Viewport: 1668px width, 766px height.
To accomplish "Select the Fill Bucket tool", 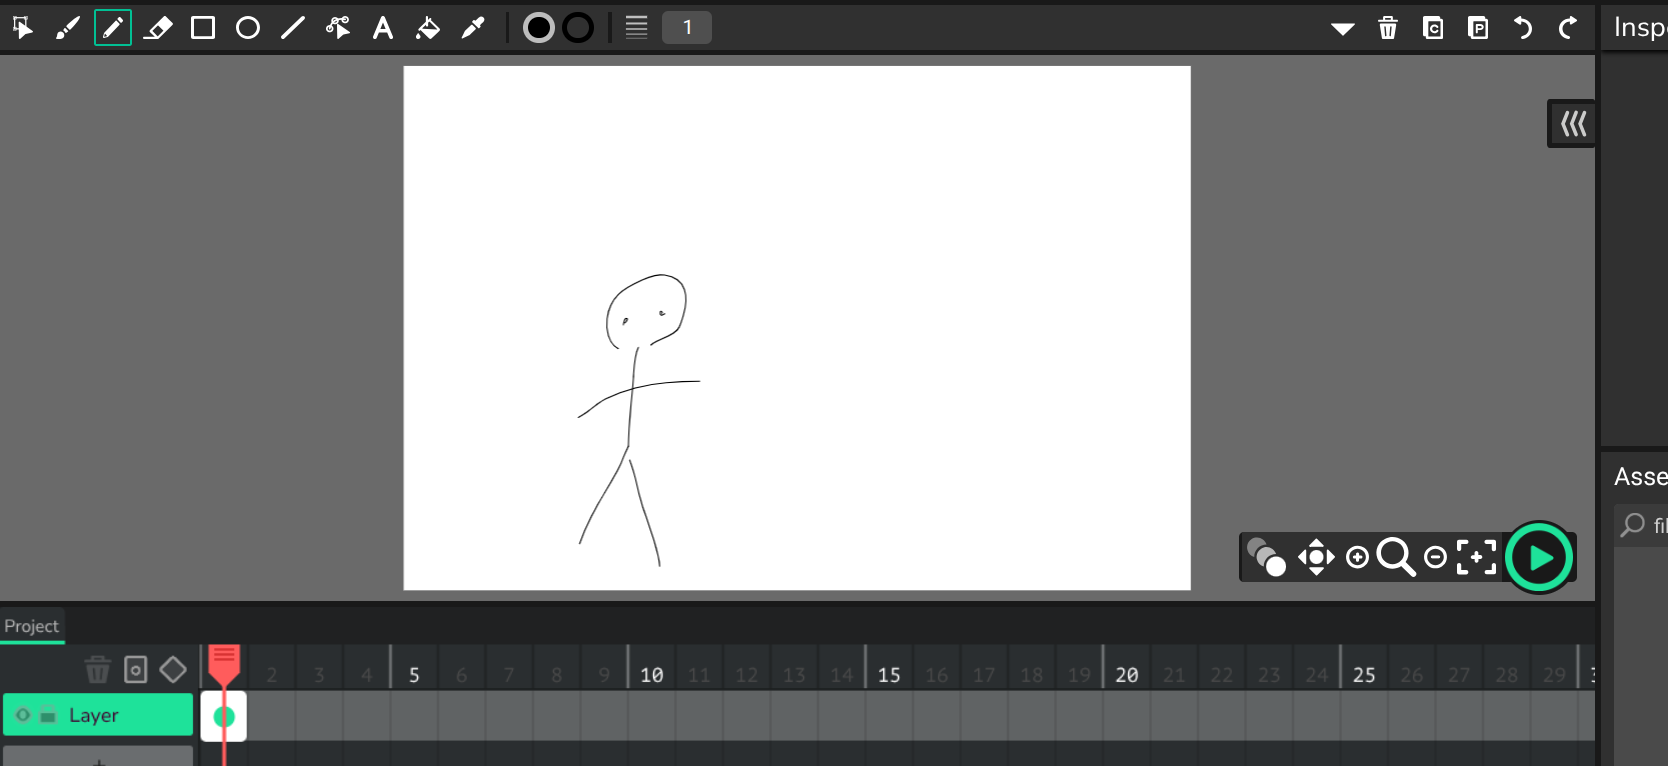I will click(x=428, y=28).
